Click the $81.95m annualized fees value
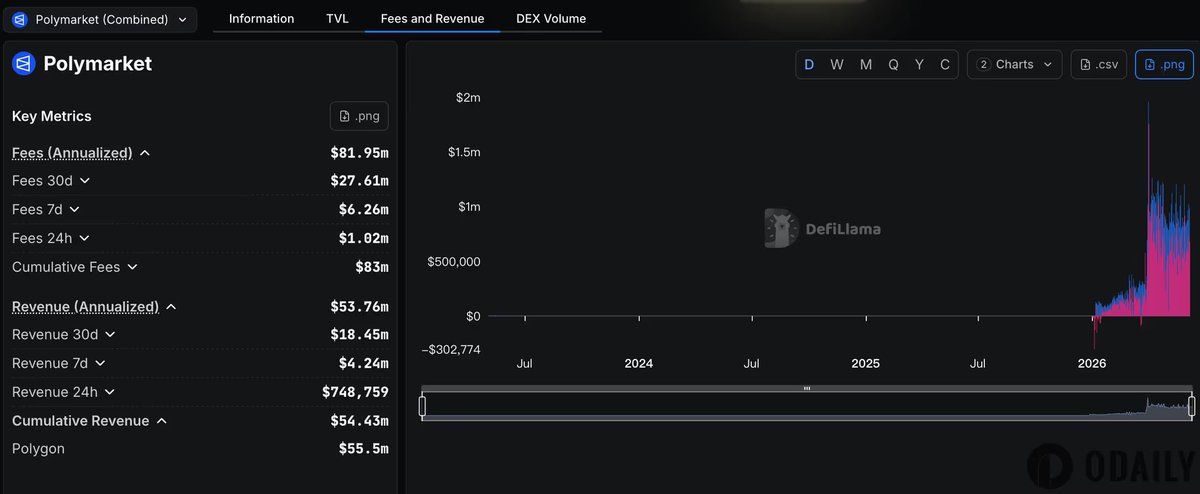The image size is (1200, 494). (359, 153)
